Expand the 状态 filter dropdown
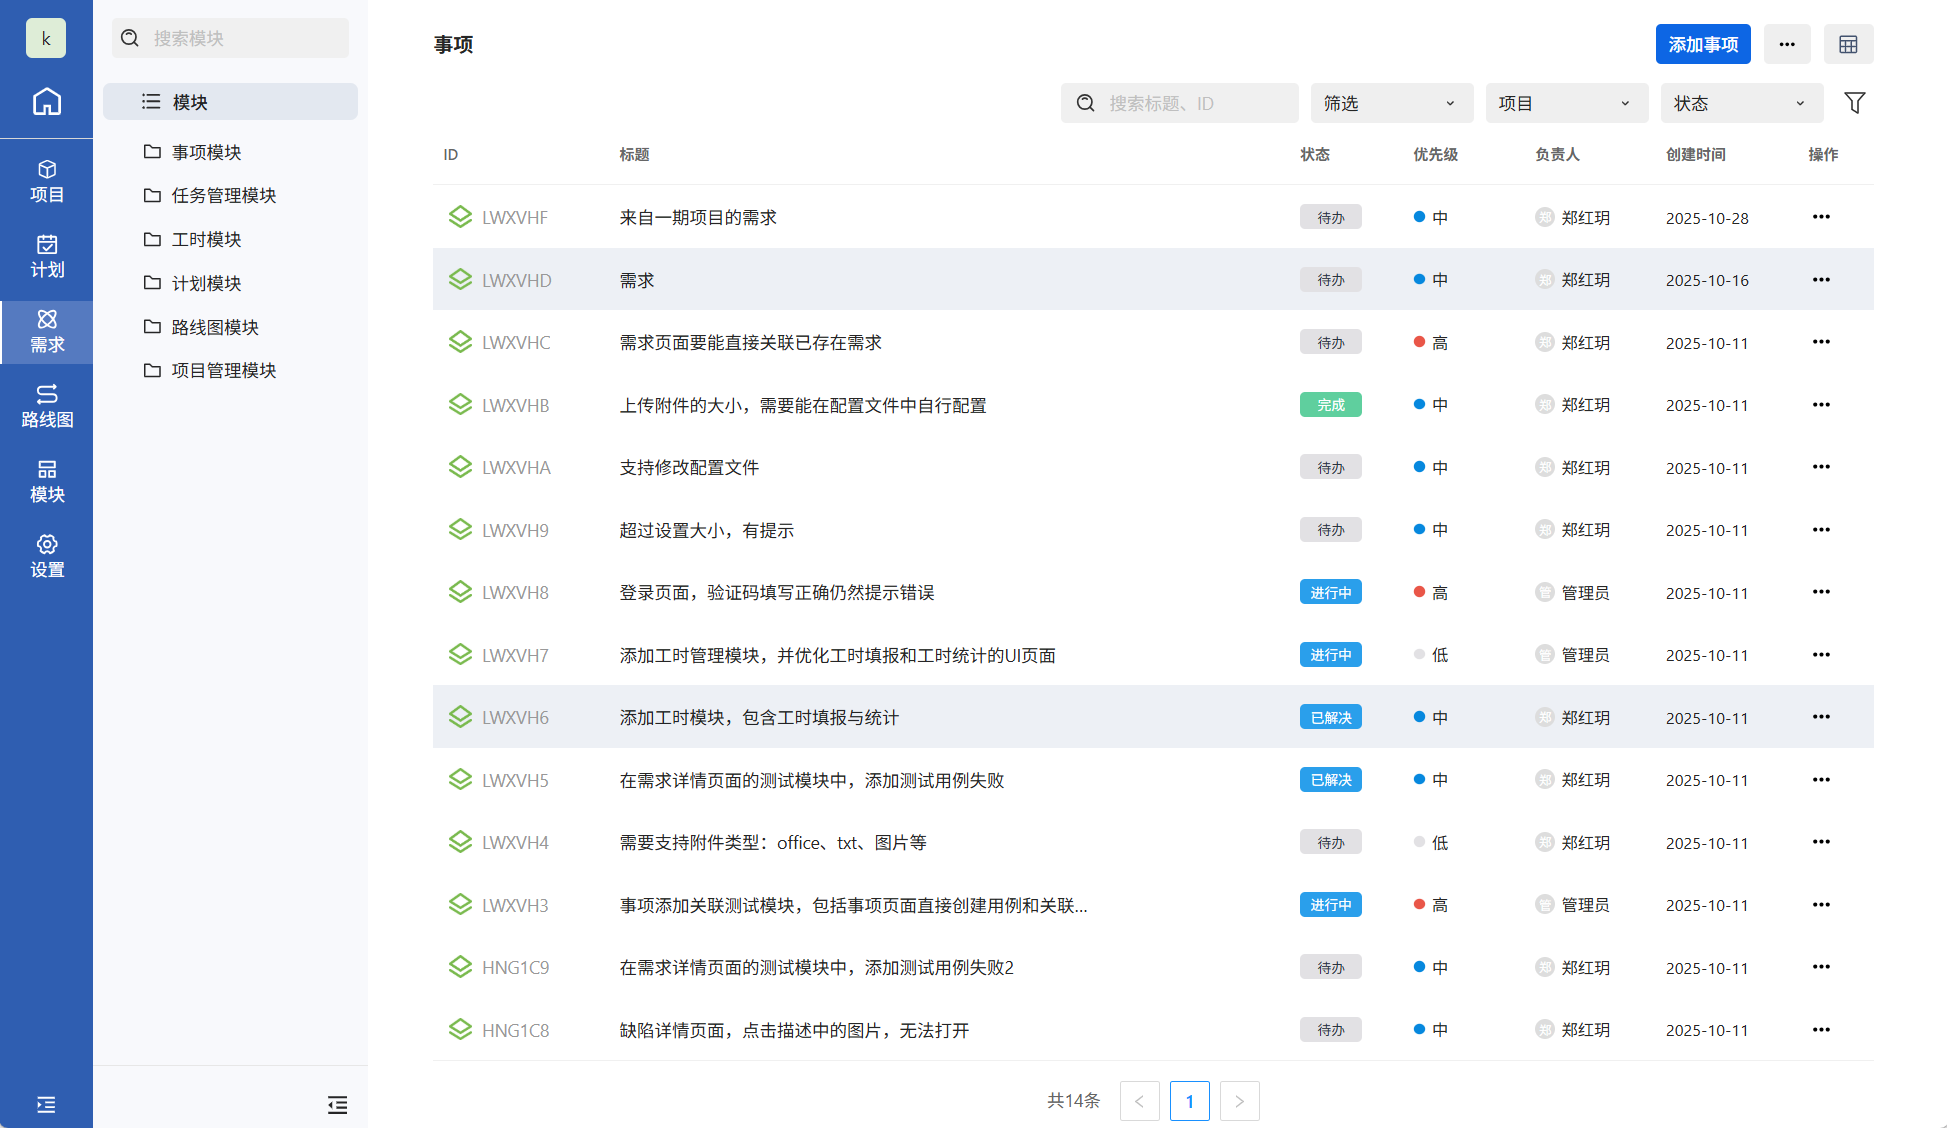 [1741, 103]
